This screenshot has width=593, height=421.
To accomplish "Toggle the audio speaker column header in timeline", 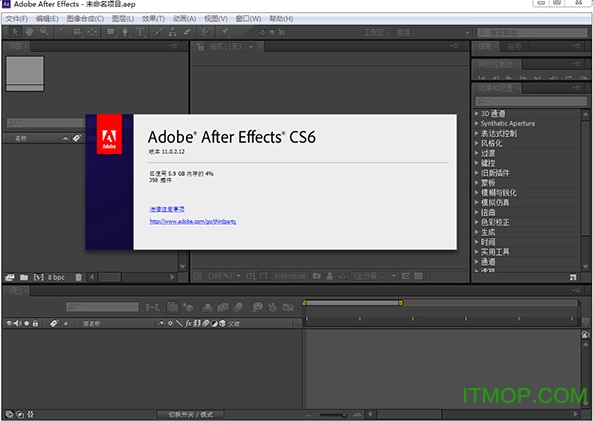I will (18, 323).
